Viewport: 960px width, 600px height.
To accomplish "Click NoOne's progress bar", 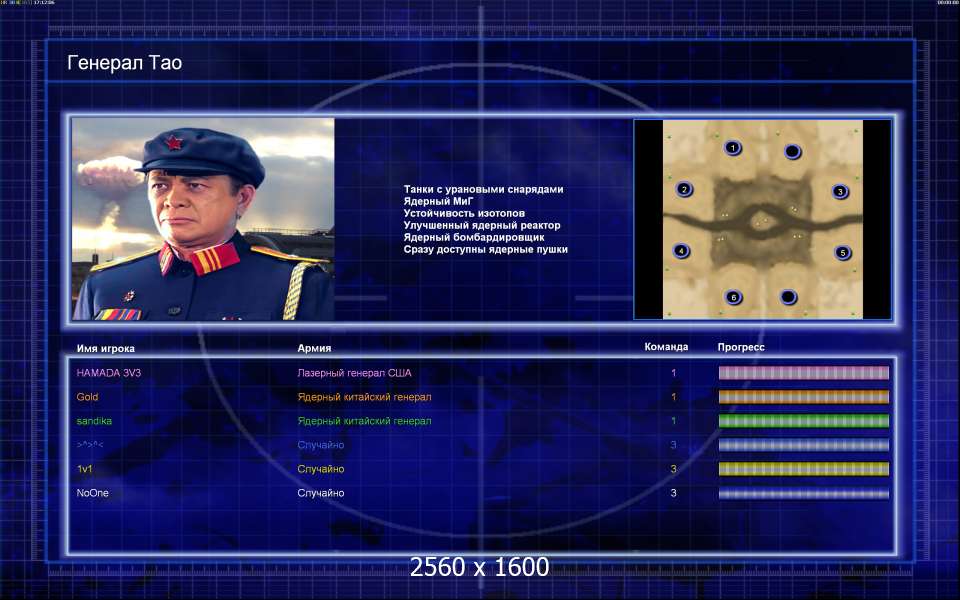I will (803, 493).
